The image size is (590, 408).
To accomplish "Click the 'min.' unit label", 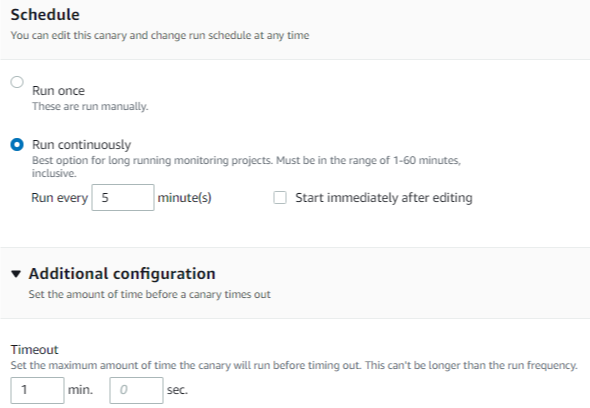I will (81, 390).
